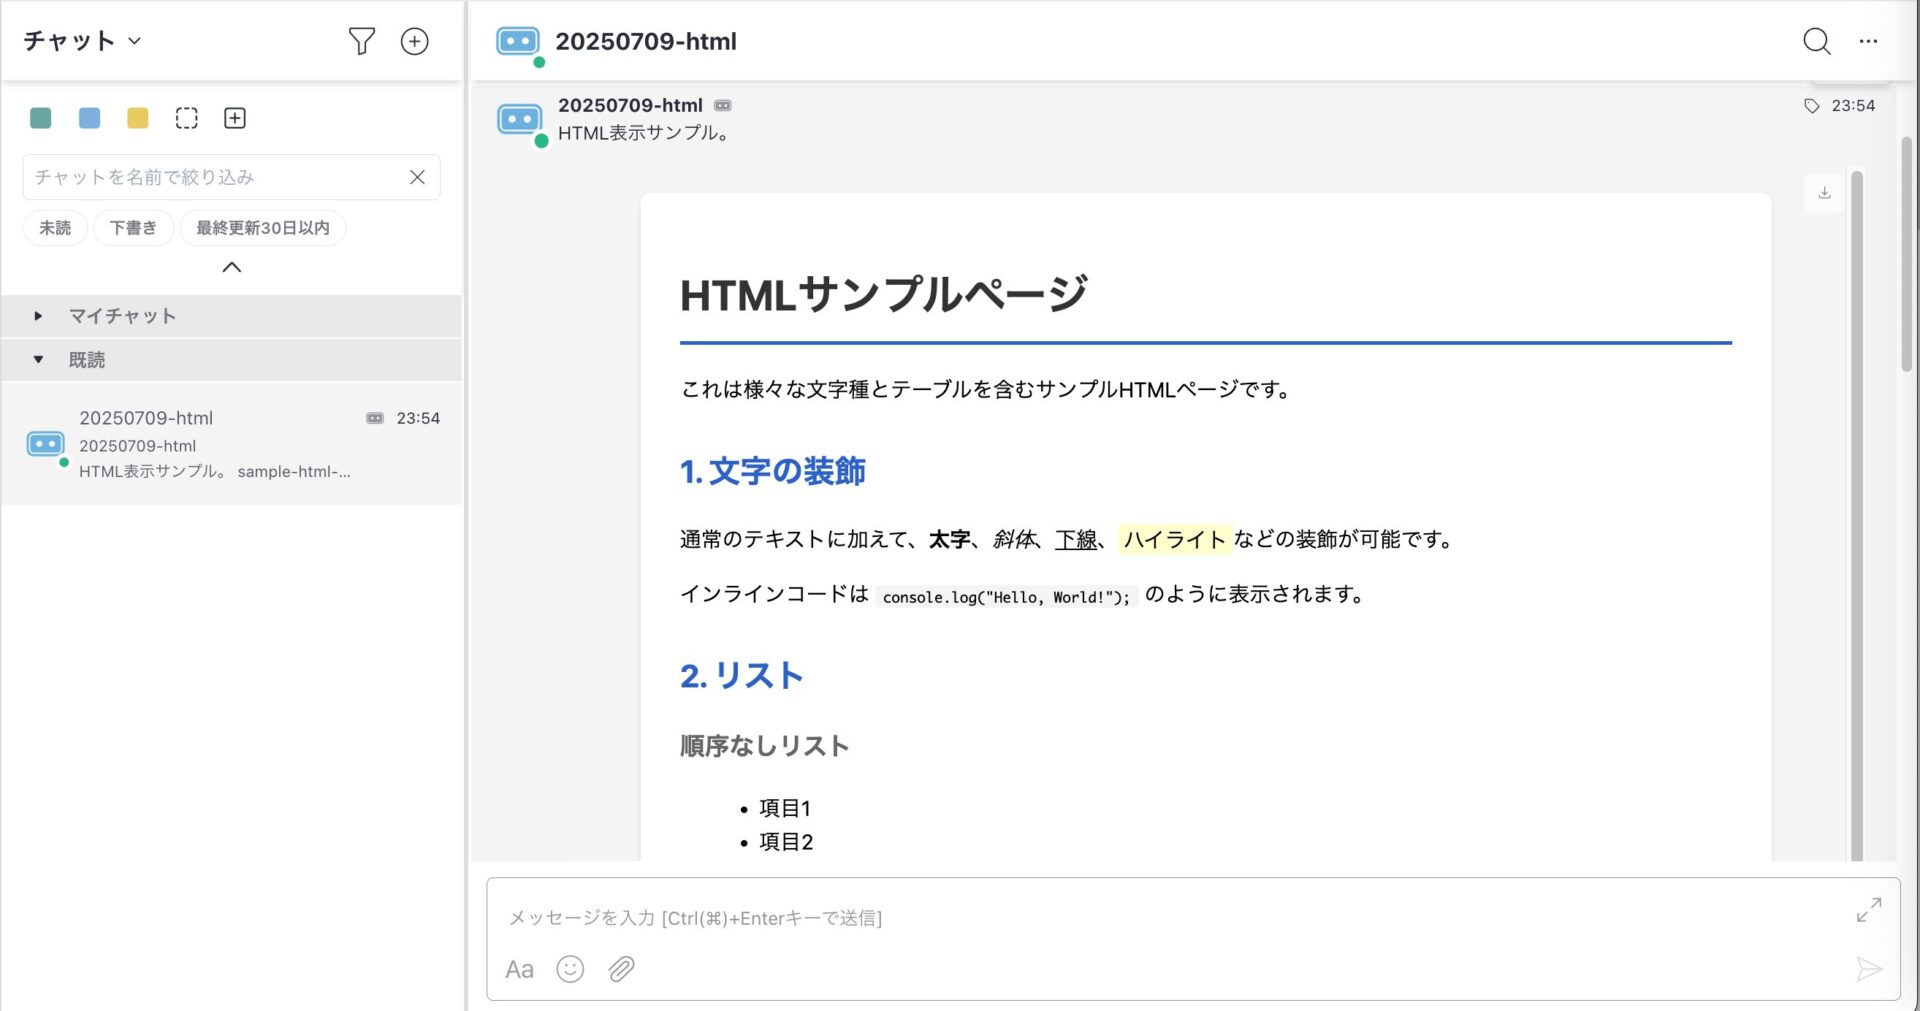Open the more options ellipsis menu
1920x1011 pixels.
tap(1868, 41)
